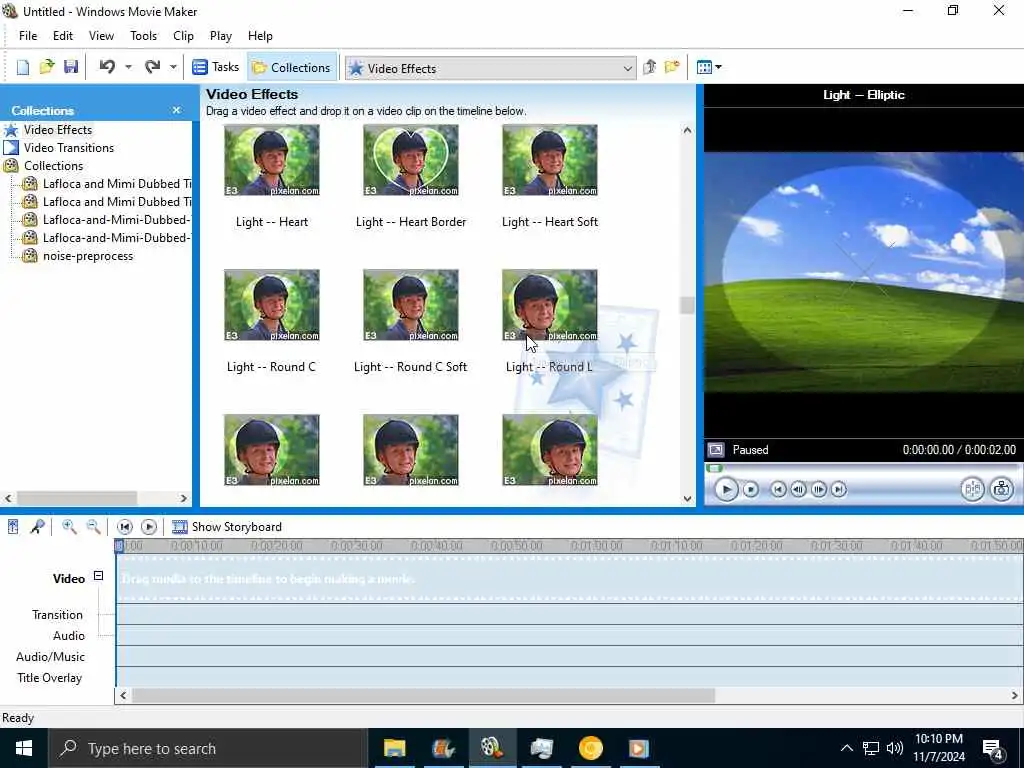Open the Views dropdown button

point(709,67)
